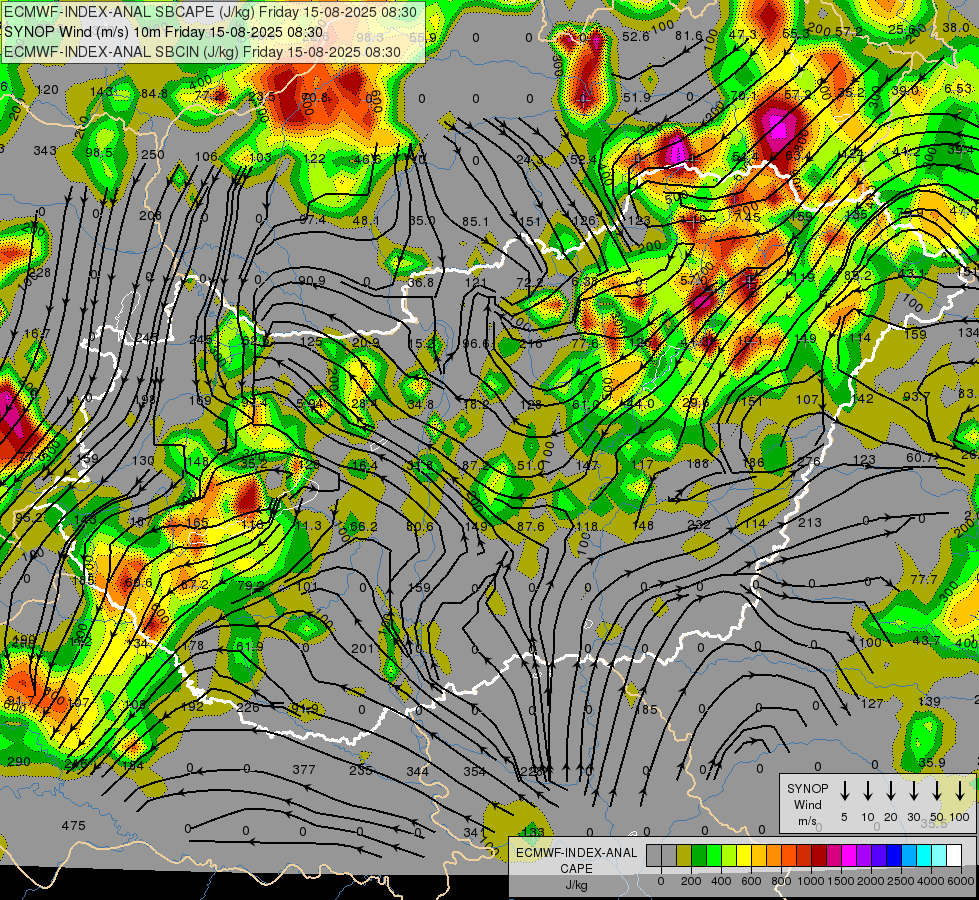The height and width of the screenshot is (900, 979).
Task: Click the map value '354'
Action: point(475,772)
